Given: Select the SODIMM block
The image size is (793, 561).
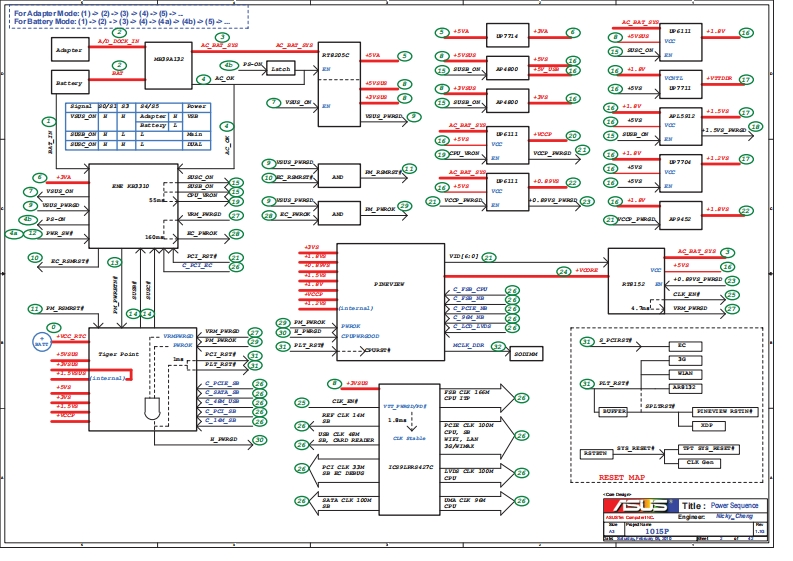Looking at the screenshot, I should tap(526, 354).
